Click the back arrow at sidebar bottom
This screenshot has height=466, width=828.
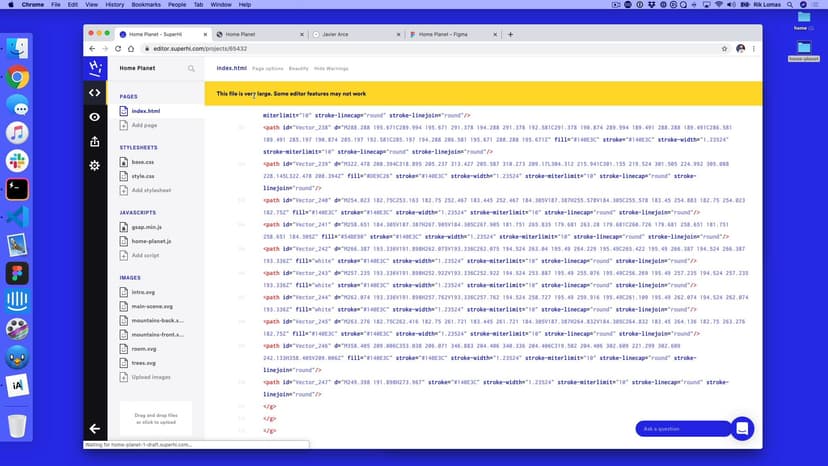pyautogui.click(x=94, y=429)
